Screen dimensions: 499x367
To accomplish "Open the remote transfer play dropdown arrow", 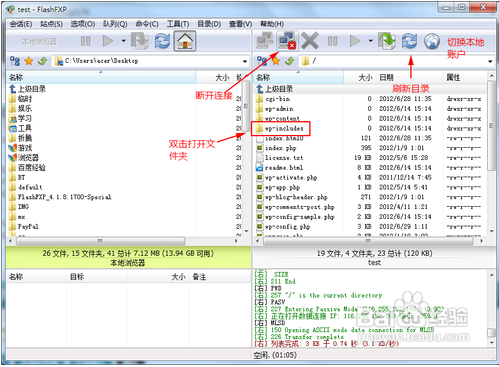I will [370, 41].
